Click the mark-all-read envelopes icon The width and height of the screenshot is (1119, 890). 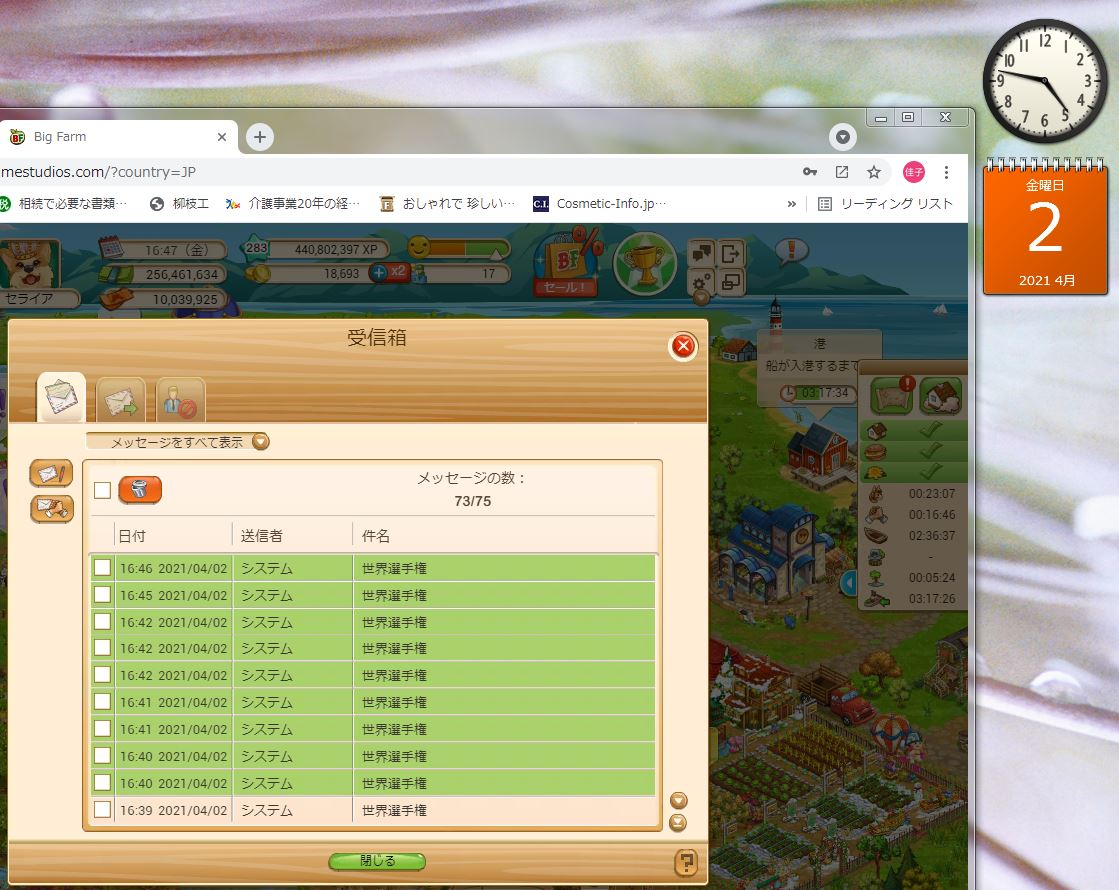coord(51,509)
